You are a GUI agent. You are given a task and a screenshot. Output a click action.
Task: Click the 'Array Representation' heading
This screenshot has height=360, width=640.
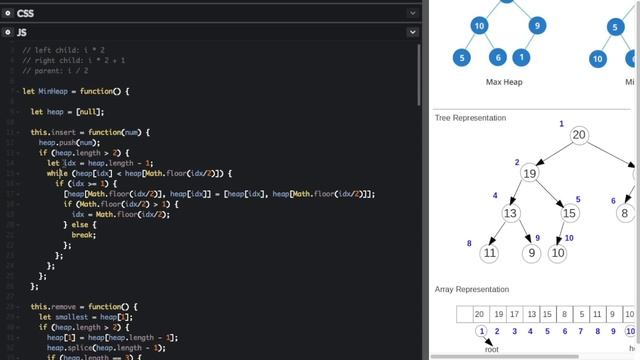(472, 289)
